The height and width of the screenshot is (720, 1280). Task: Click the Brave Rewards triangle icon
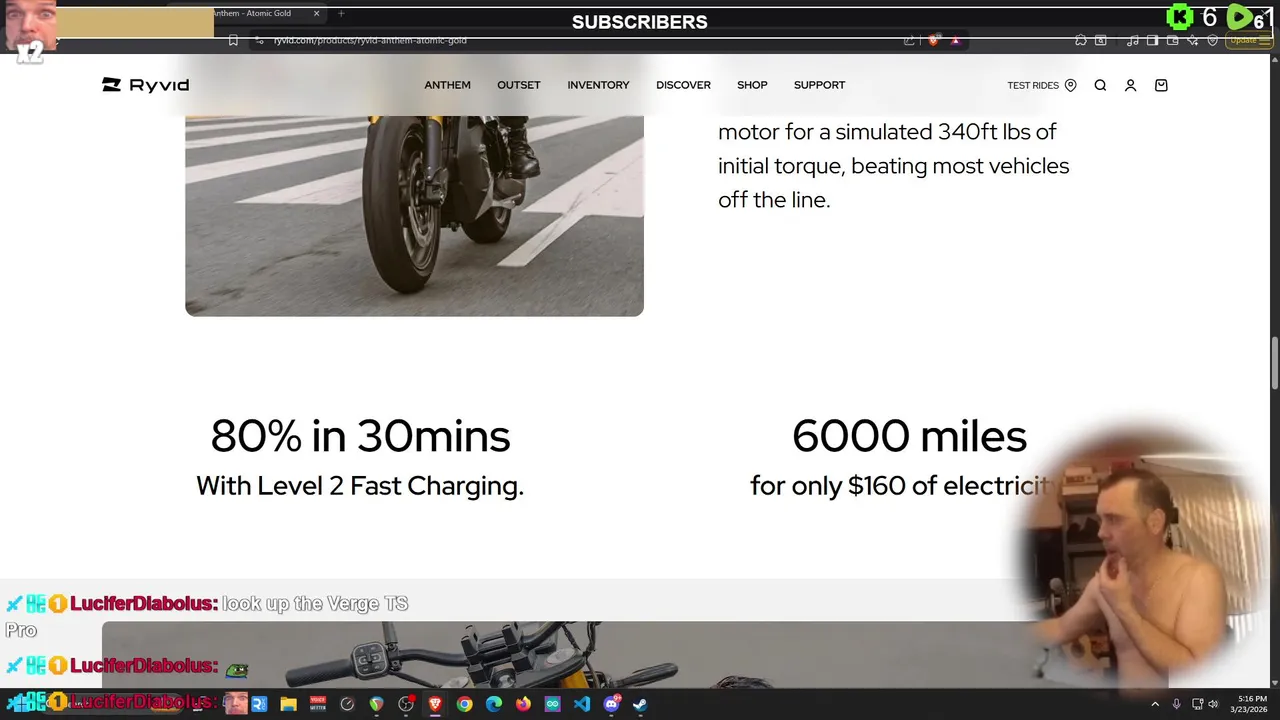(x=956, y=41)
